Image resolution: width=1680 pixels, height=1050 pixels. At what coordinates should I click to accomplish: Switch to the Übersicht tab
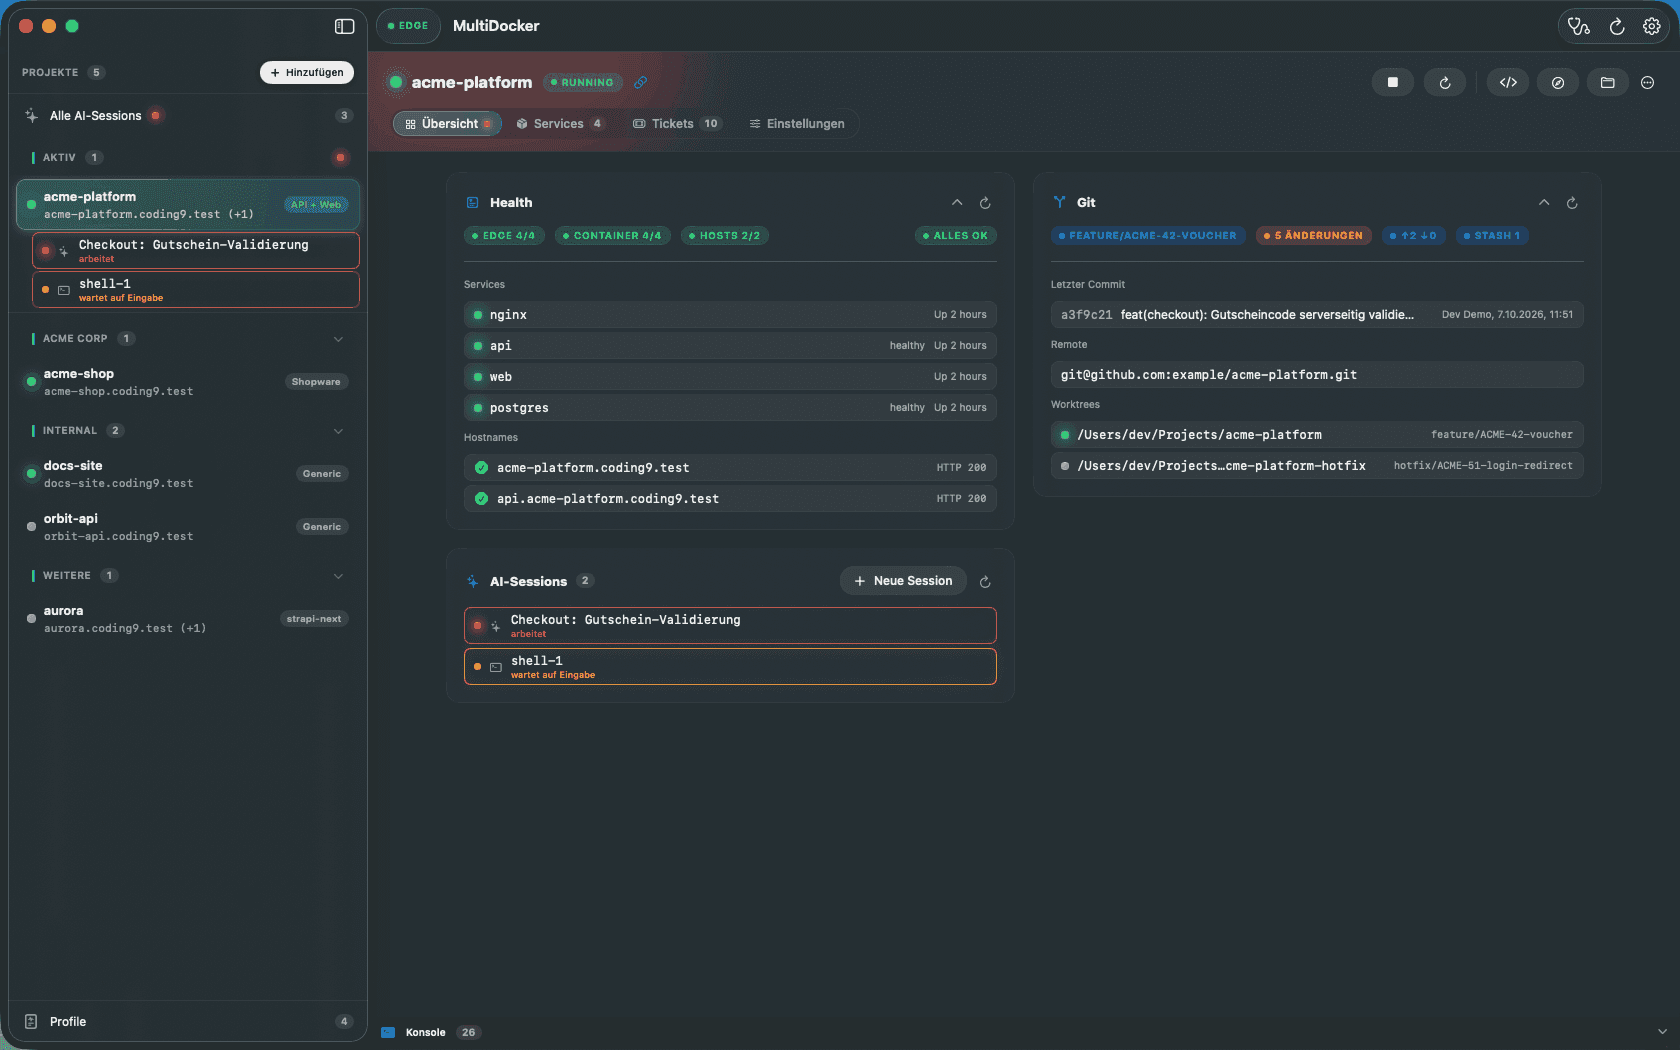tap(447, 124)
